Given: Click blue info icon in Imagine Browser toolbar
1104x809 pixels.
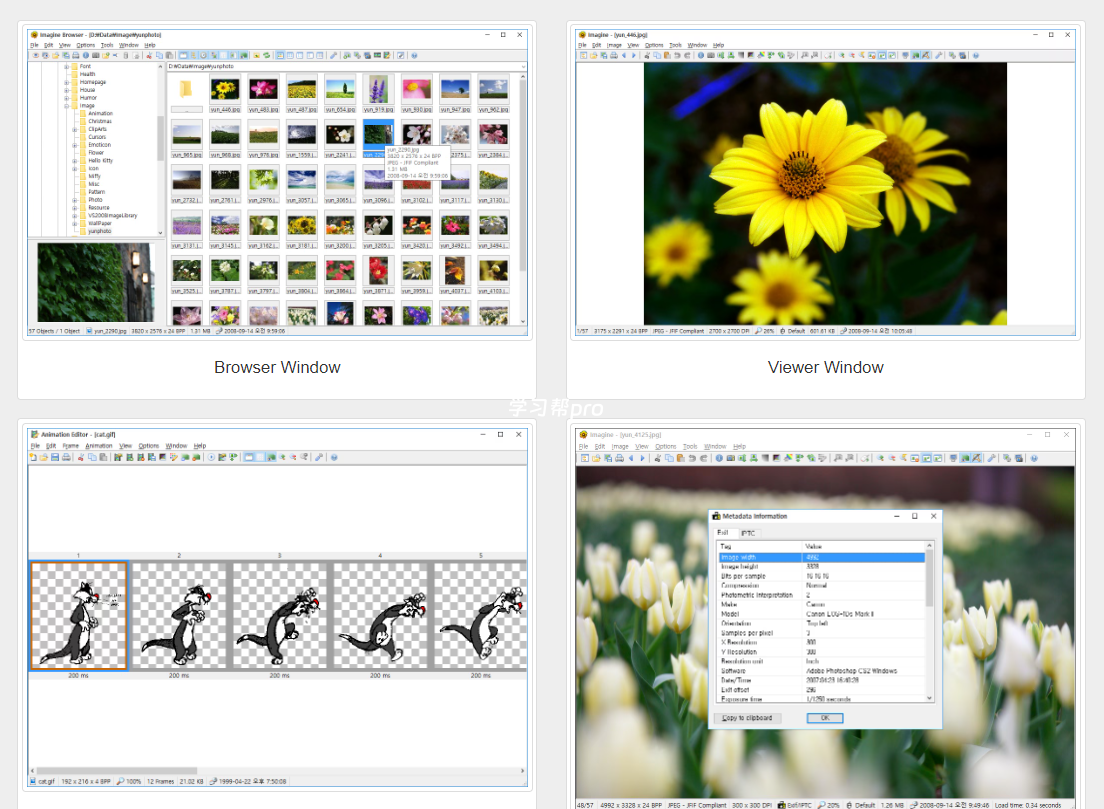Looking at the screenshot, I should 86,55.
